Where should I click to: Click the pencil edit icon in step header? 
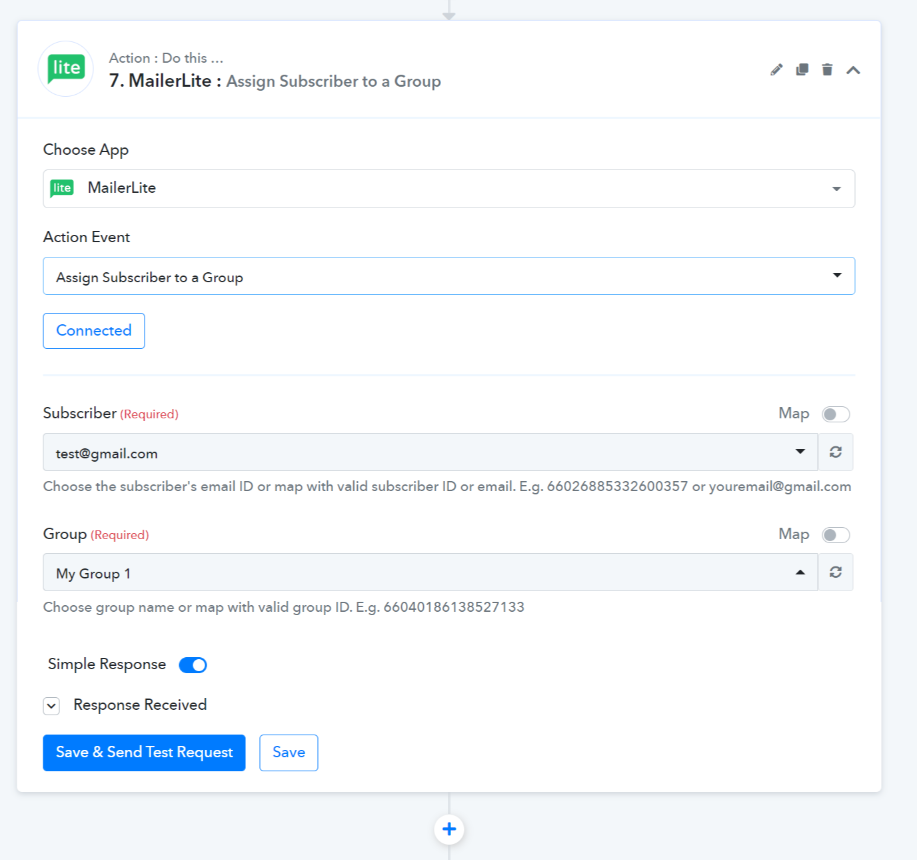point(776,70)
